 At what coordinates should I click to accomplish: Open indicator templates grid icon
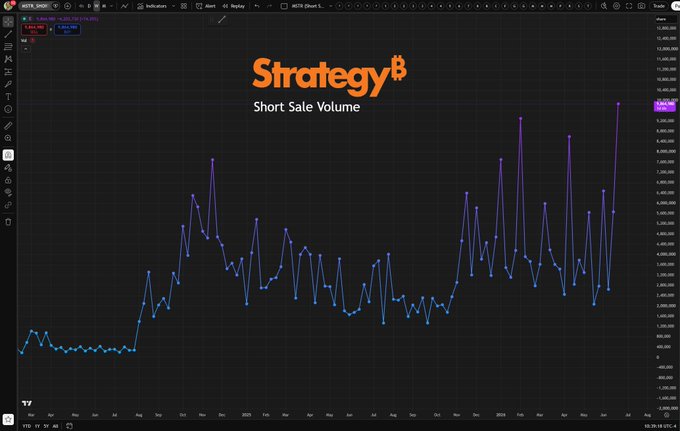point(184,6)
